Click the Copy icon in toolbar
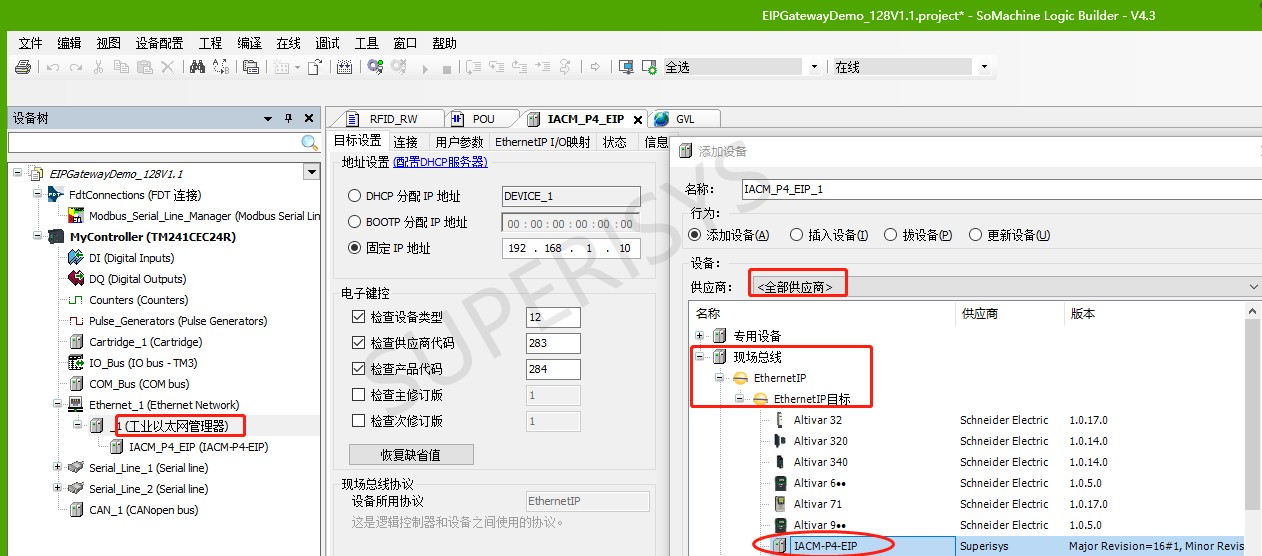The image size is (1262, 556). 121,67
